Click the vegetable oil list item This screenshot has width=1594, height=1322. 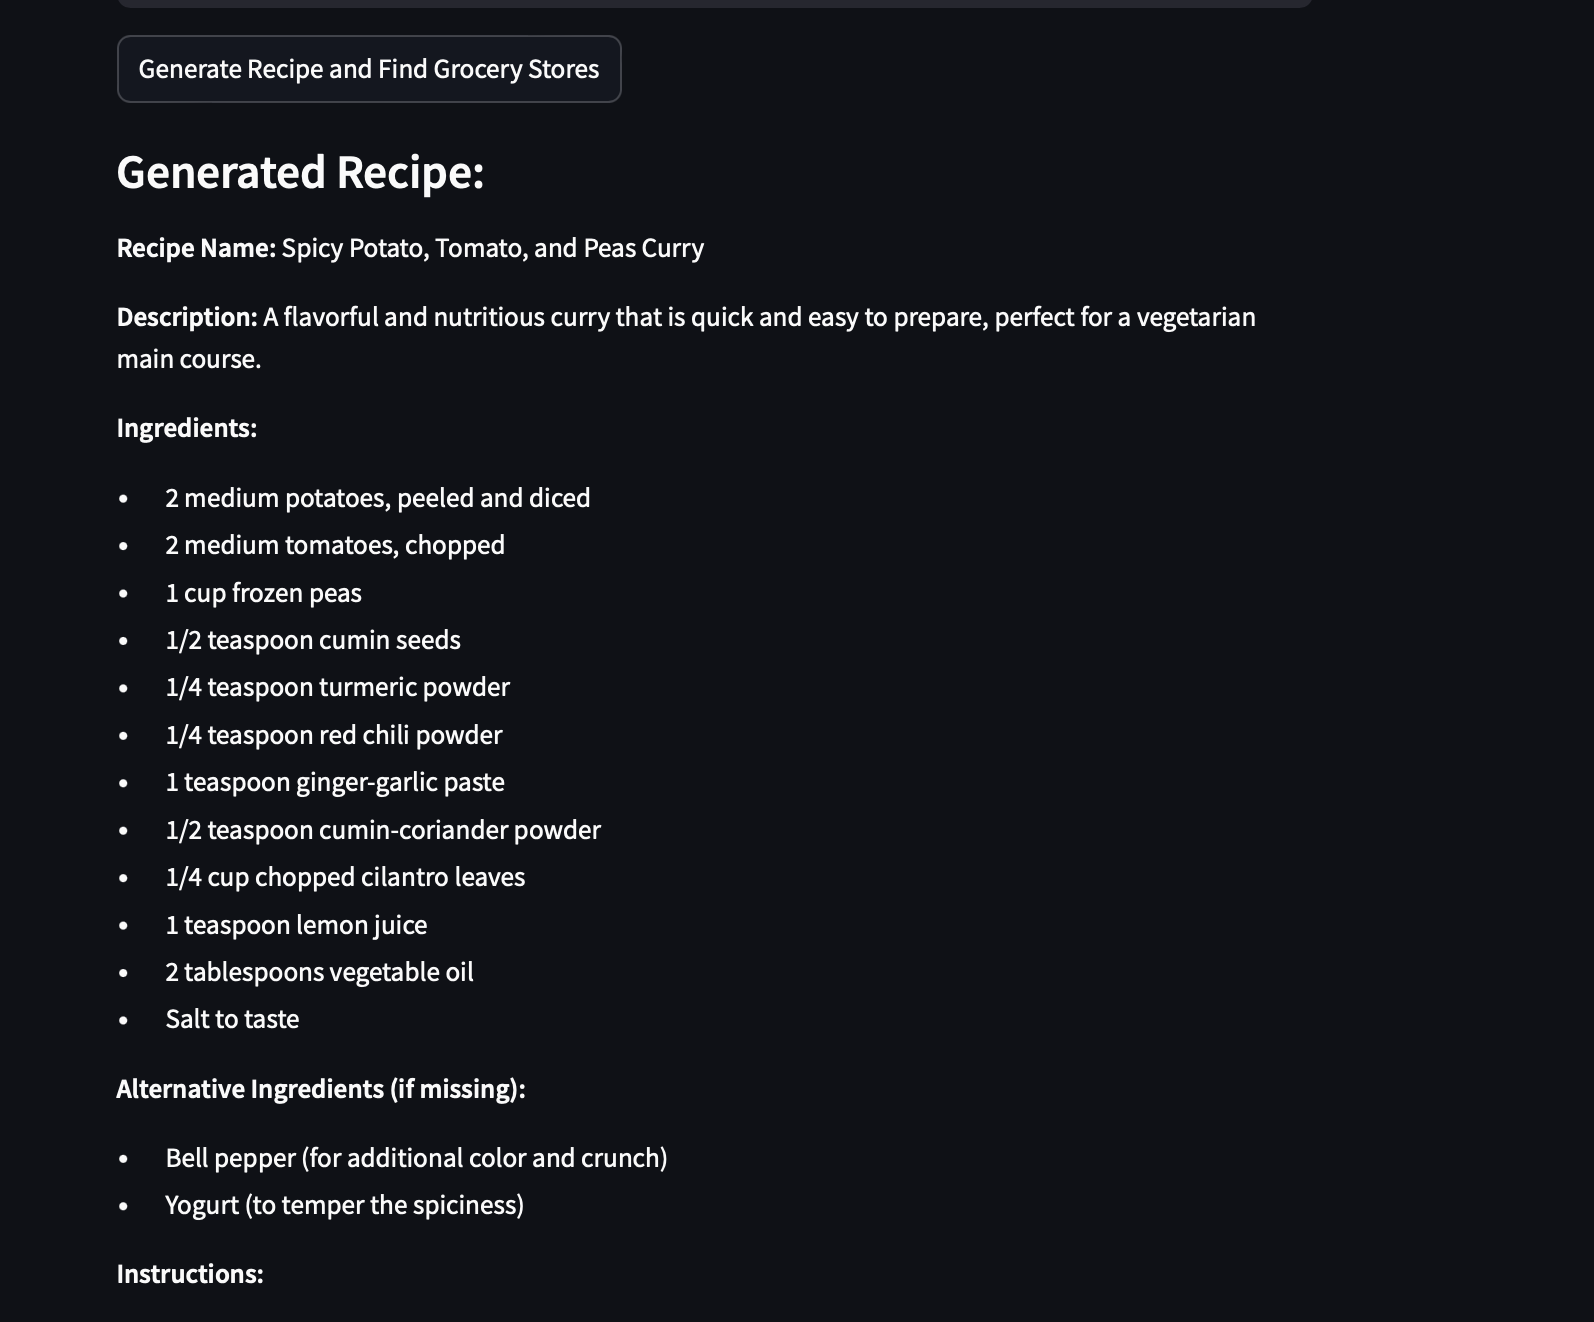pyautogui.click(x=319, y=972)
